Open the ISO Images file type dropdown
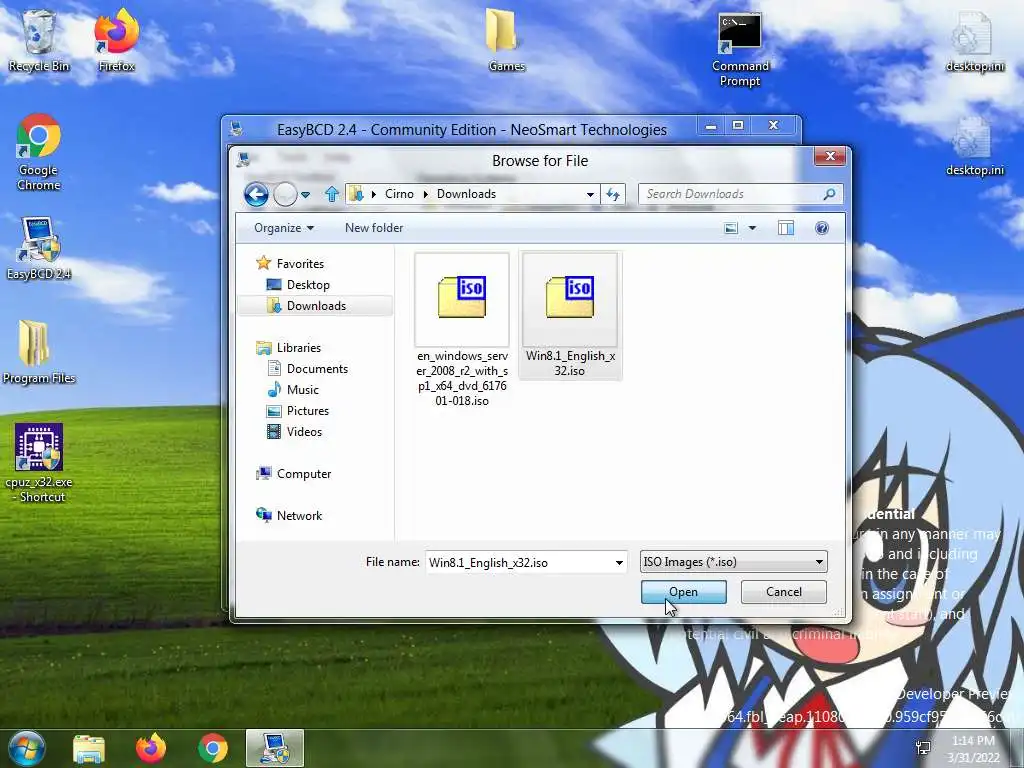This screenshot has width=1024, height=768. pyautogui.click(x=734, y=562)
